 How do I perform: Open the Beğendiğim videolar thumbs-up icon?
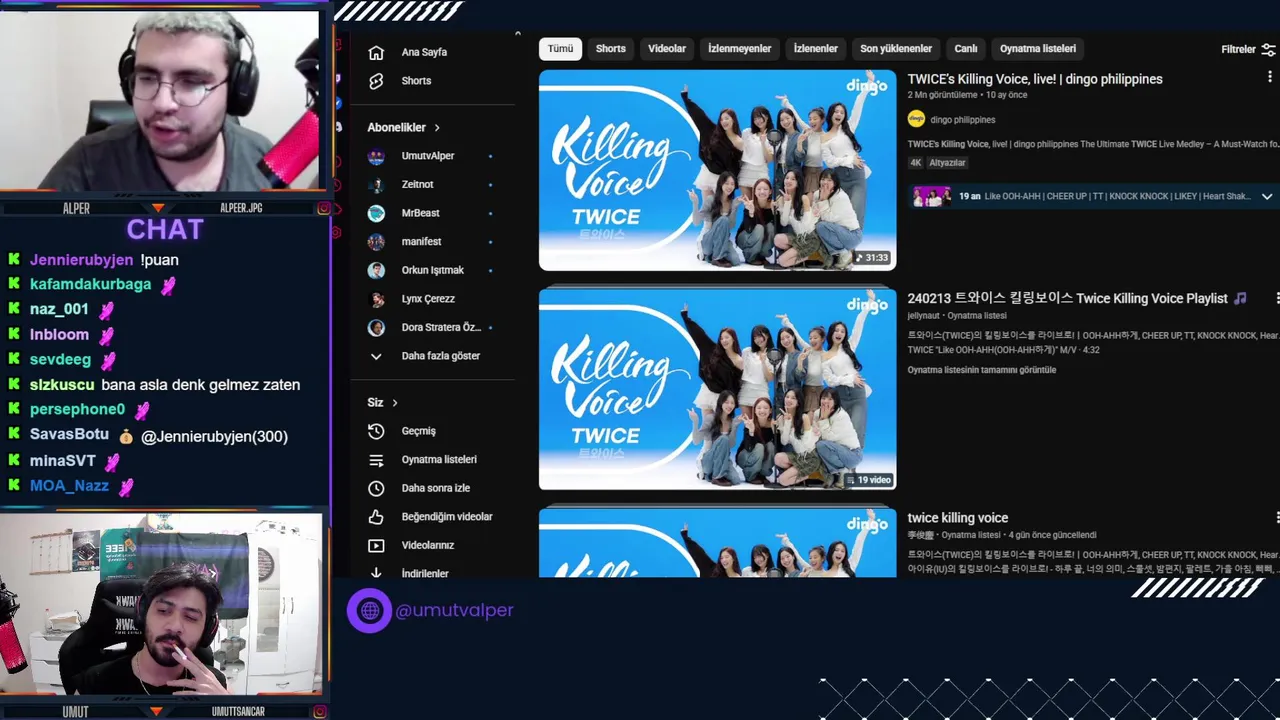(x=376, y=517)
